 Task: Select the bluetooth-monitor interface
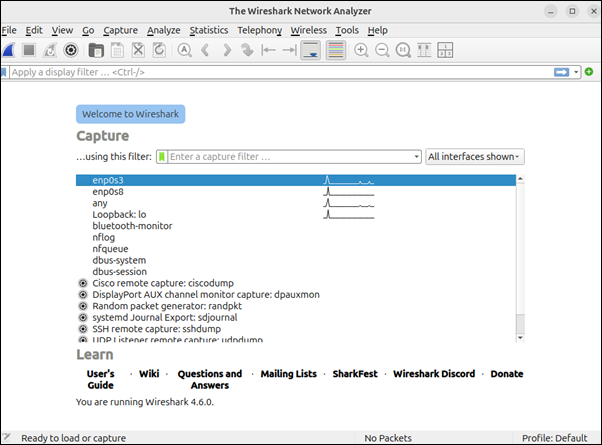[296, 226]
